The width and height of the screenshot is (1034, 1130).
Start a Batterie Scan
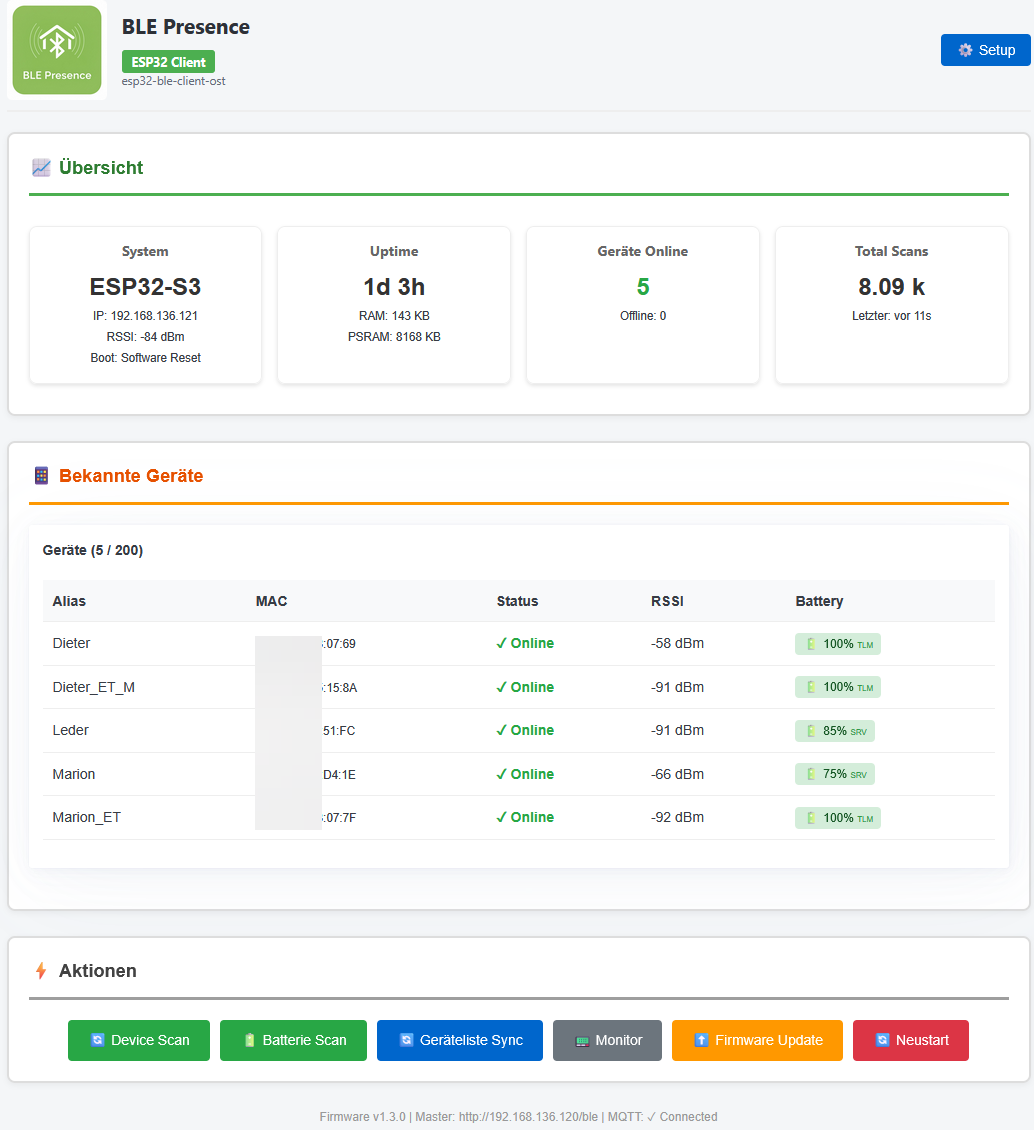point(293,1040)
